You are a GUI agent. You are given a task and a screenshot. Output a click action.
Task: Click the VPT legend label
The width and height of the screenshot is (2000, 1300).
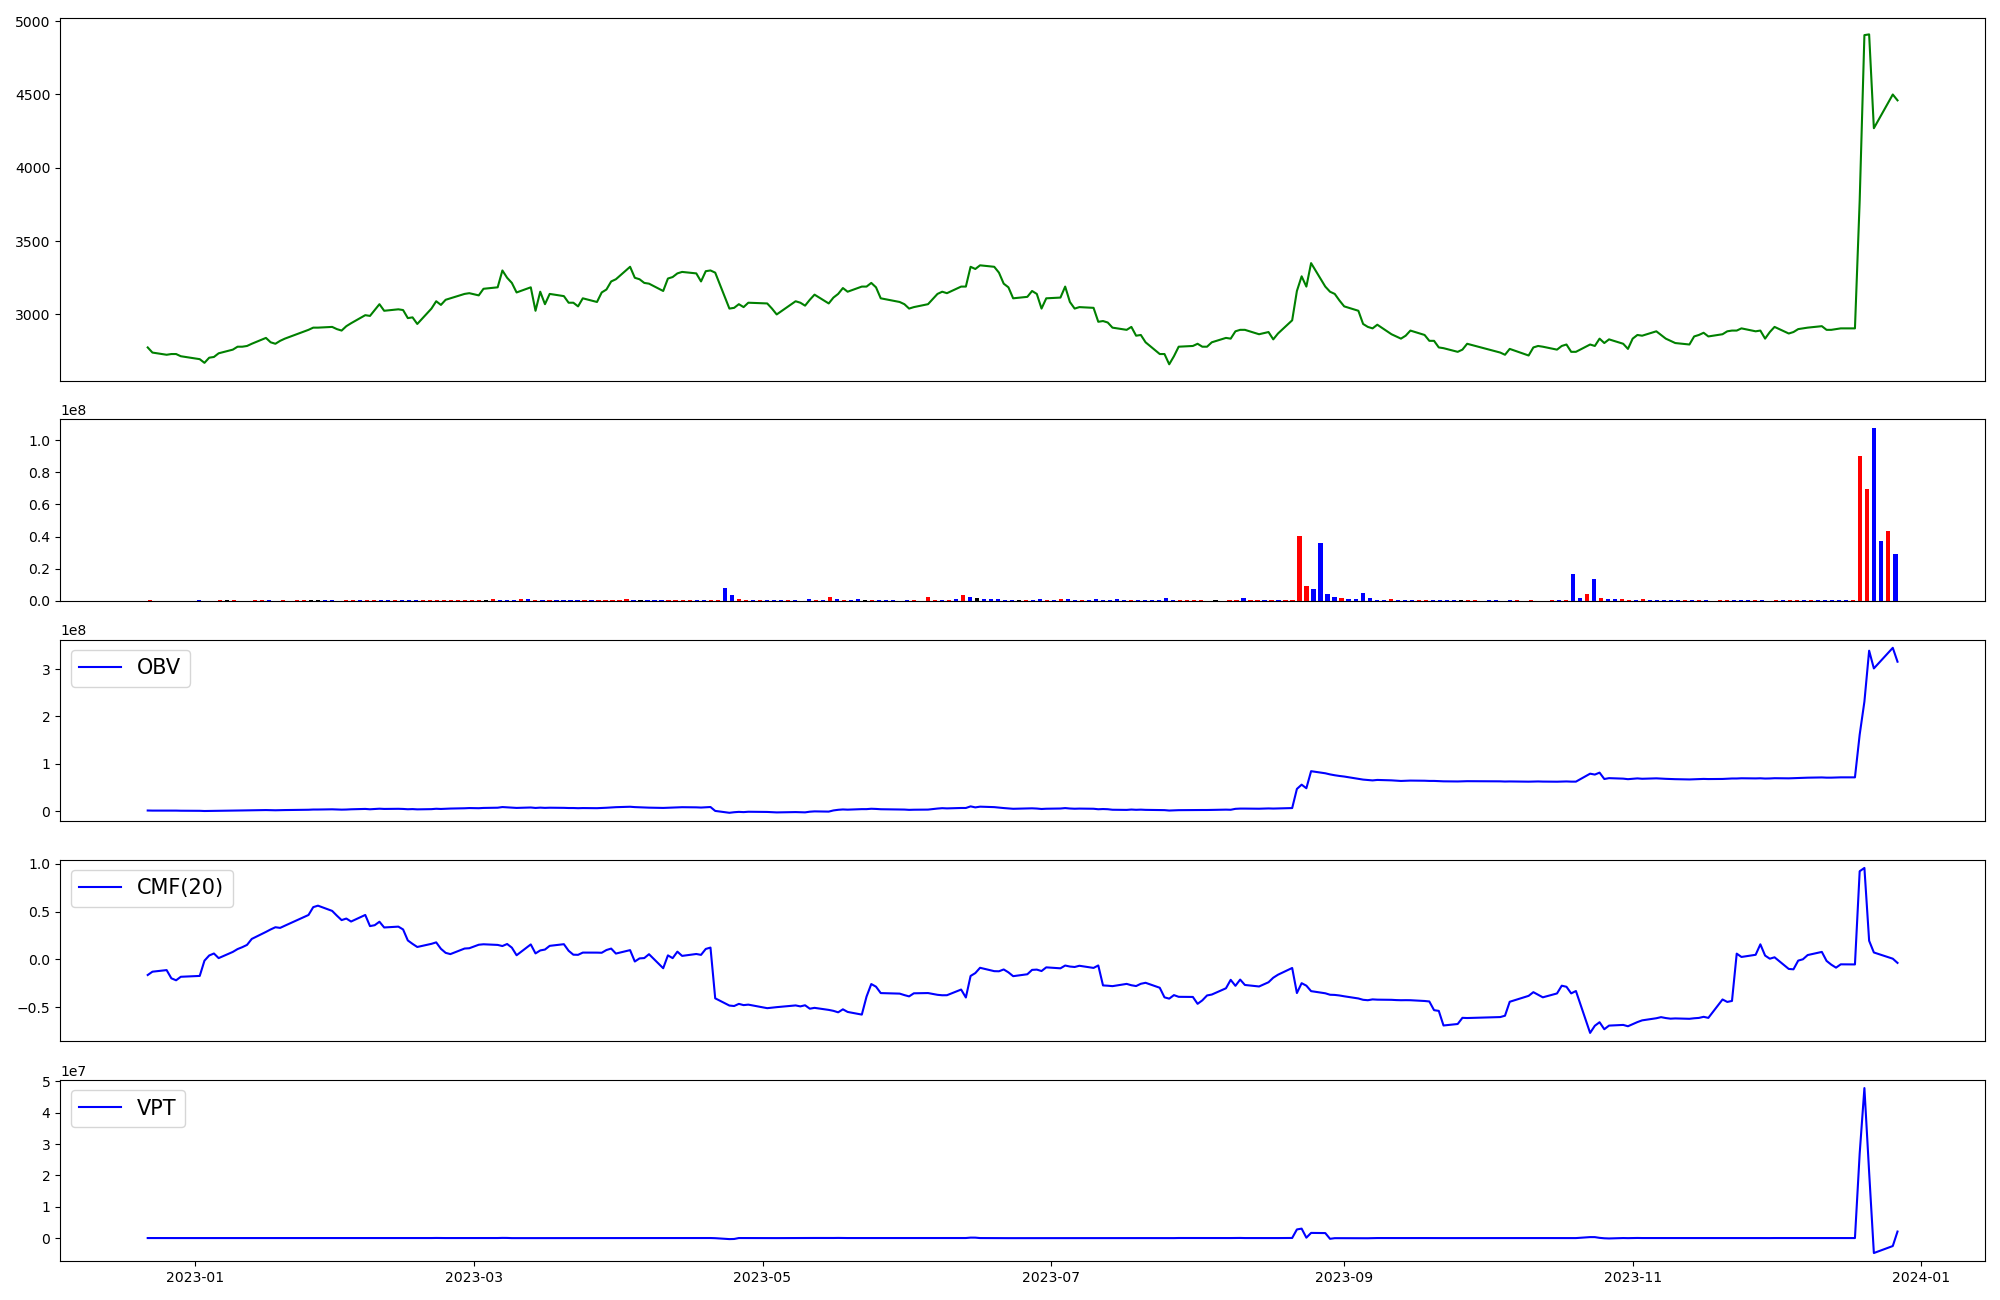point(156,1108)
